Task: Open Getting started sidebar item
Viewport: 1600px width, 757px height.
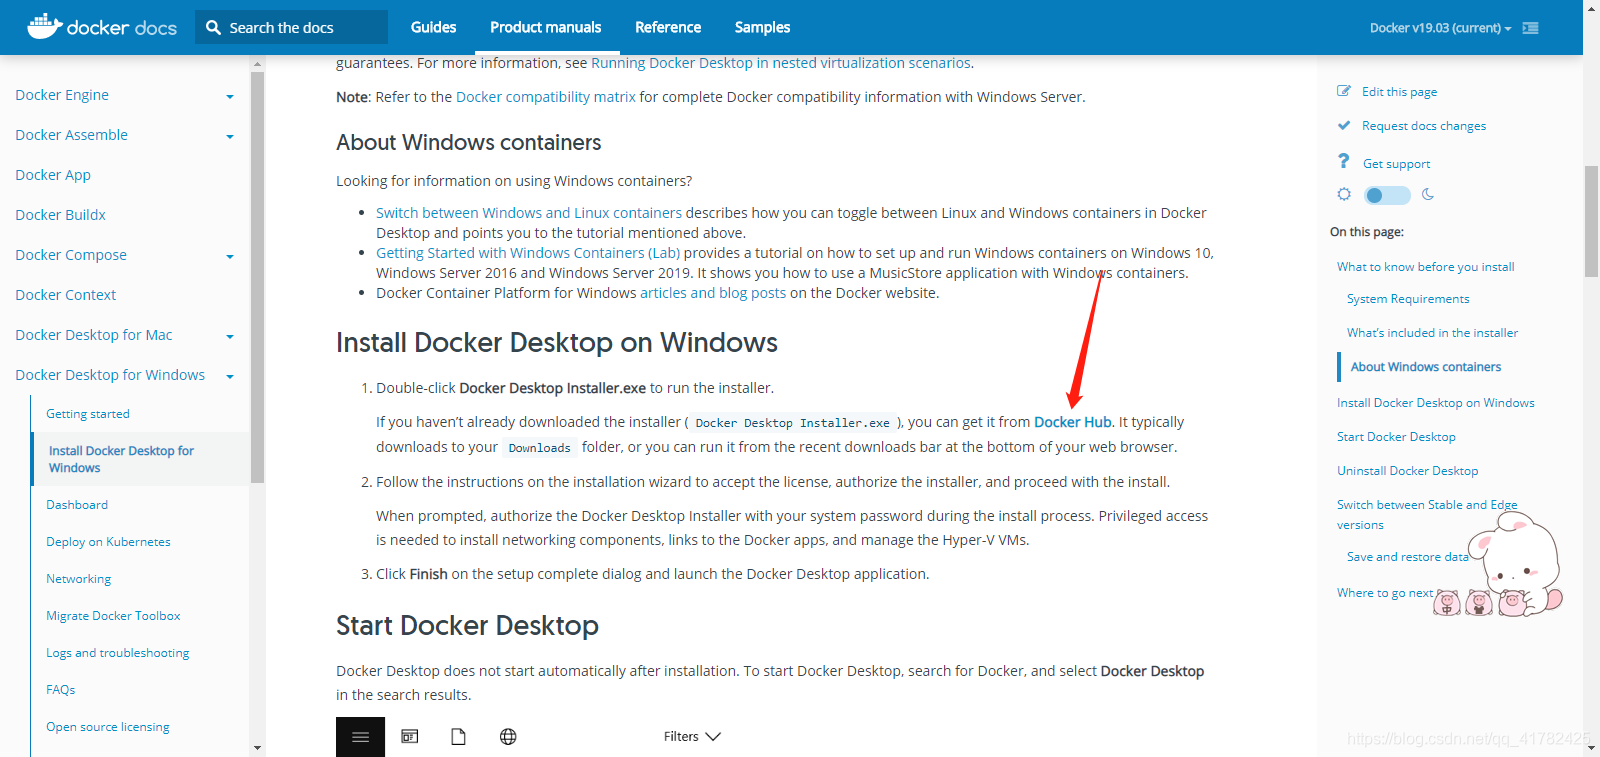Action: coord(88,414)
